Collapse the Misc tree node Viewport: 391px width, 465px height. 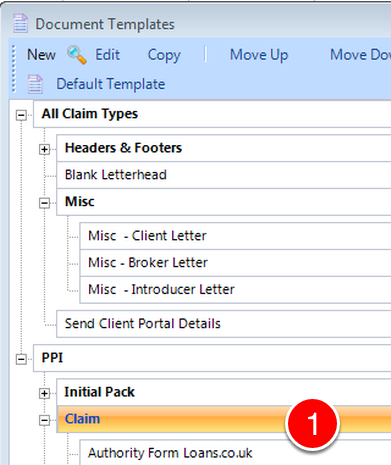pyautogui.click(x=44, y=203)
